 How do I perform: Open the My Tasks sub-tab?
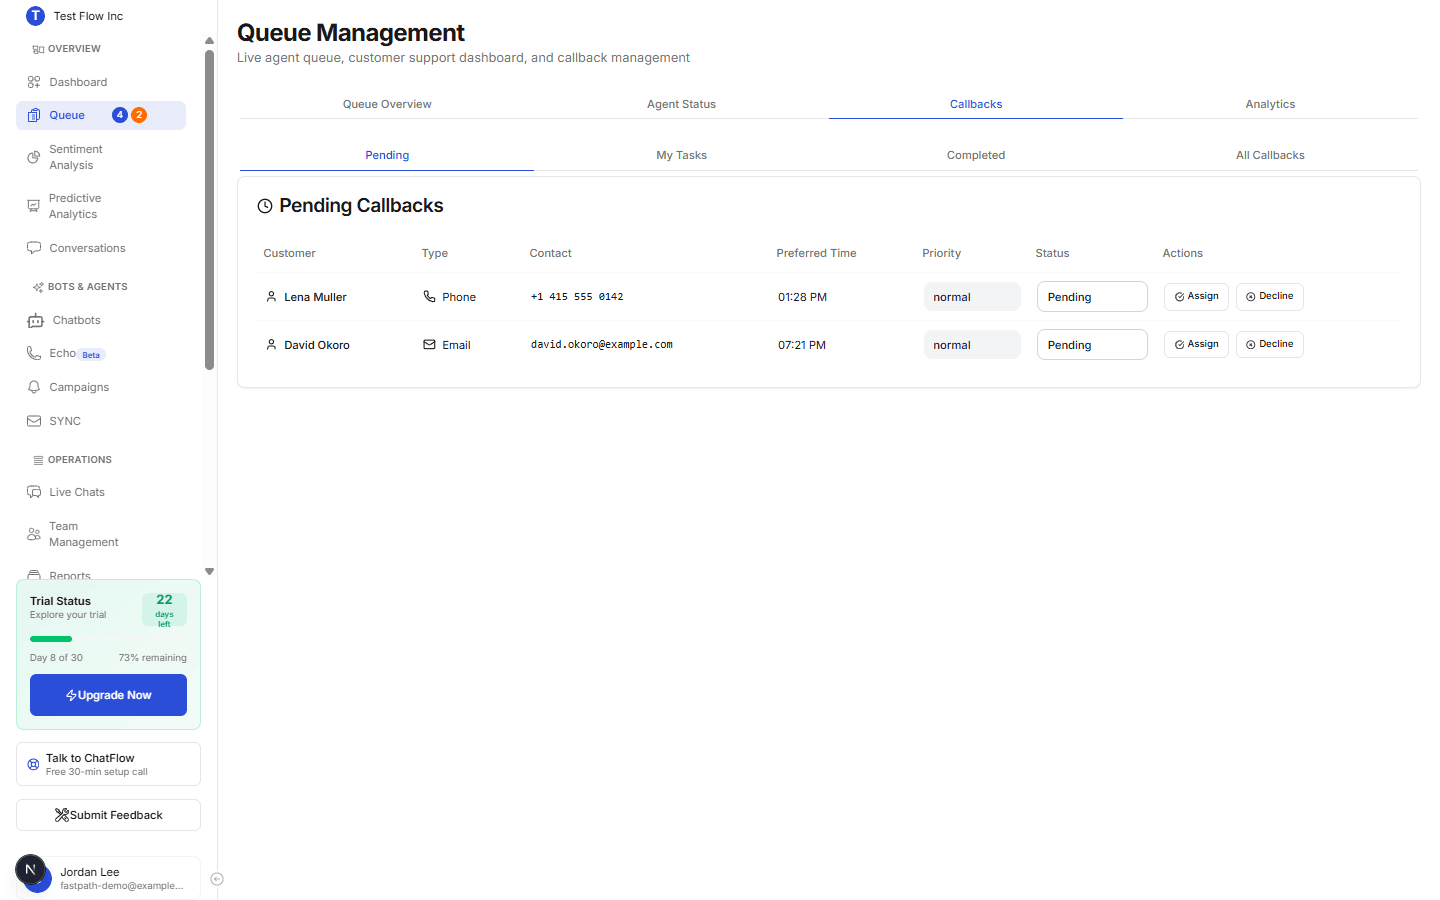(681, 155)
